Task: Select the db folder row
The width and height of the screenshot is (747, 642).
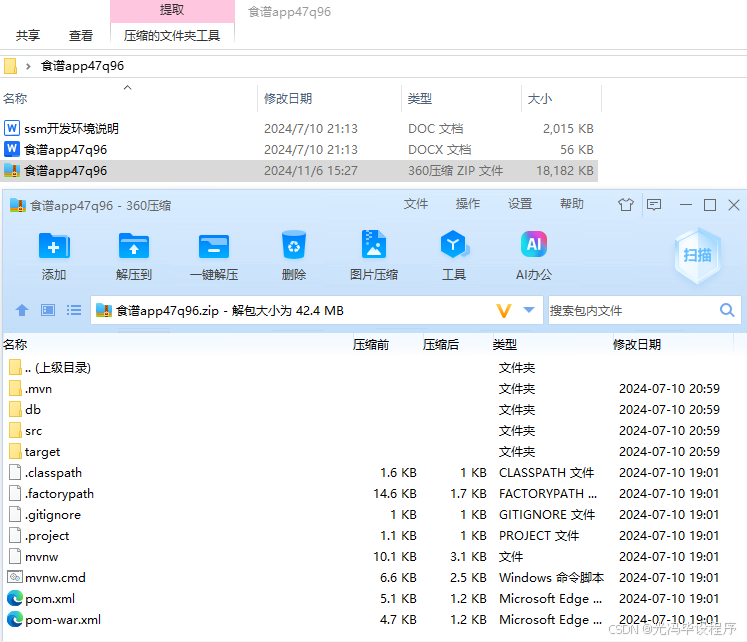Action: (x=372, y=410)
